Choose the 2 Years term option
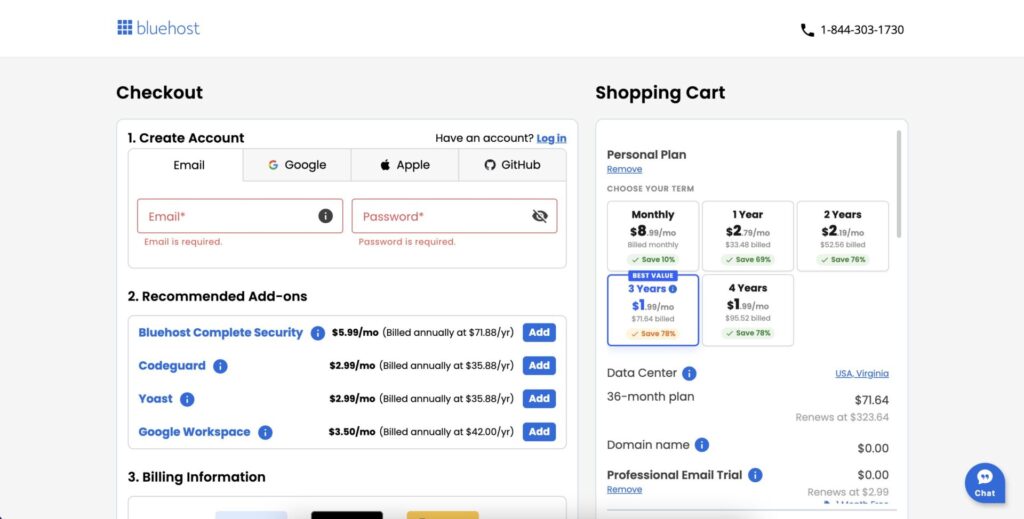The image size is (1024, 519). (x=842, y=236)
